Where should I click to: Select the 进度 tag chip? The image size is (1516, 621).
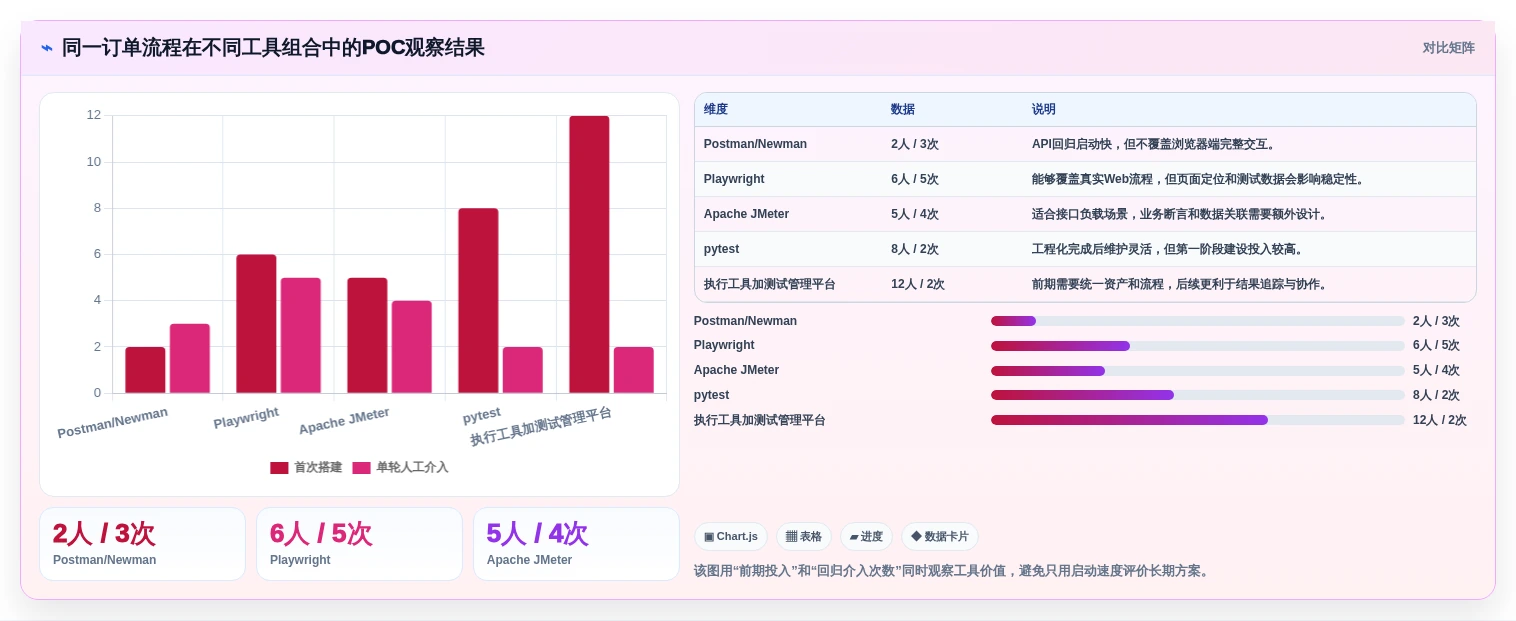[866, 536]
